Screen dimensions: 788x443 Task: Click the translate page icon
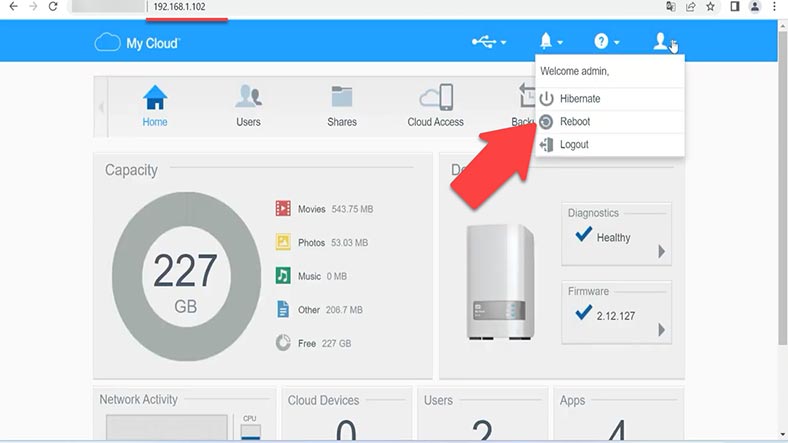click(670, 7)
